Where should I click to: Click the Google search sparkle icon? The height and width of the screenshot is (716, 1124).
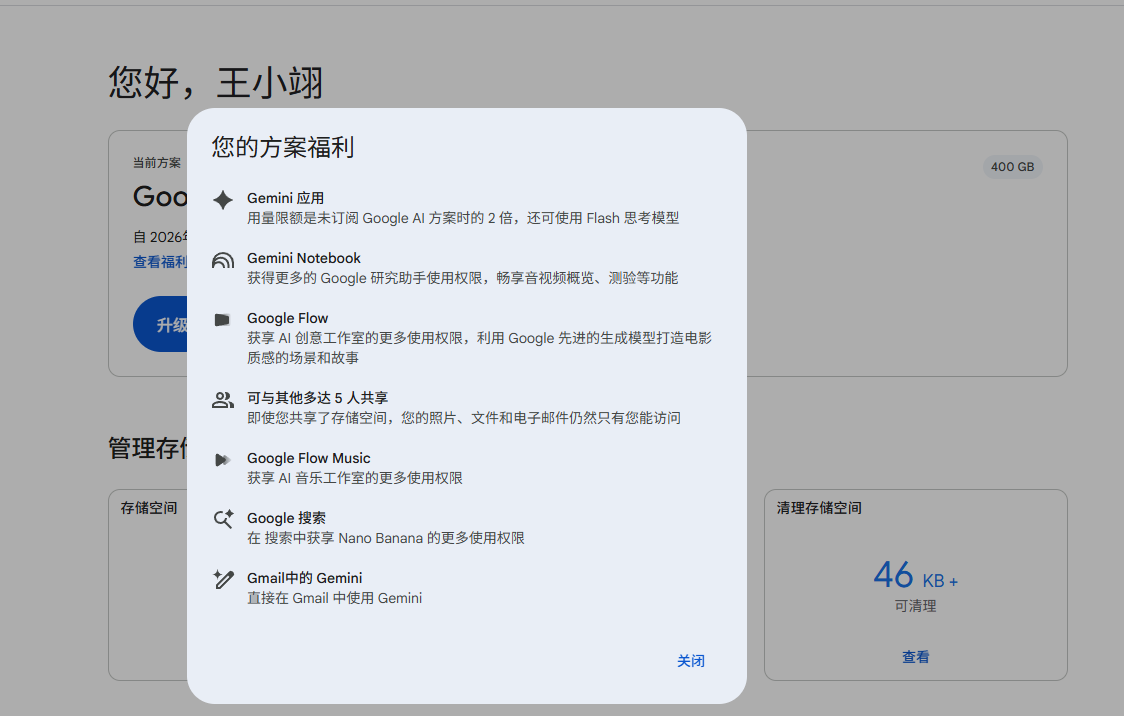tap(223, 520)
